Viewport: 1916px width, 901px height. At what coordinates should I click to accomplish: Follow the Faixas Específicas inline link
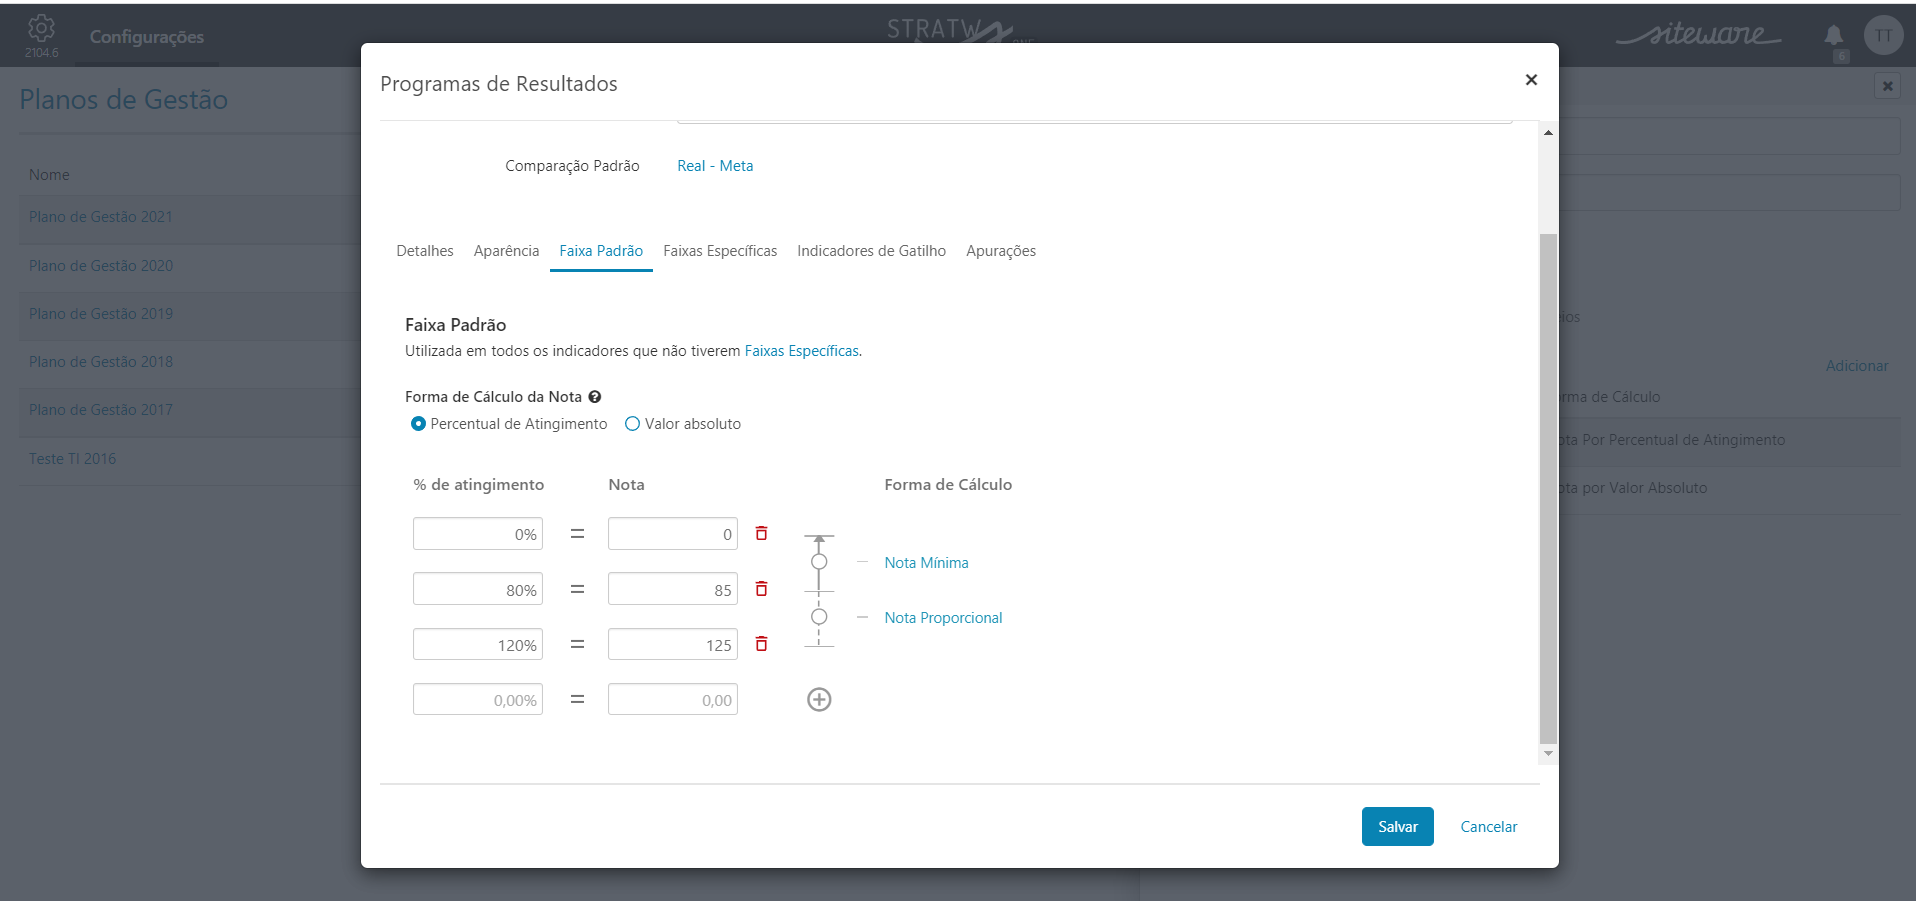pos(802,351)
